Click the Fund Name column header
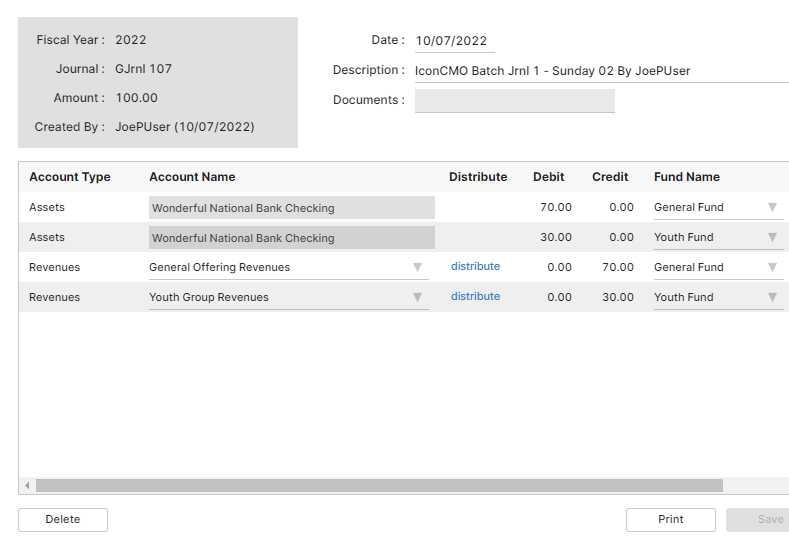This screenshot has height=540, width=789. (687, 177)
